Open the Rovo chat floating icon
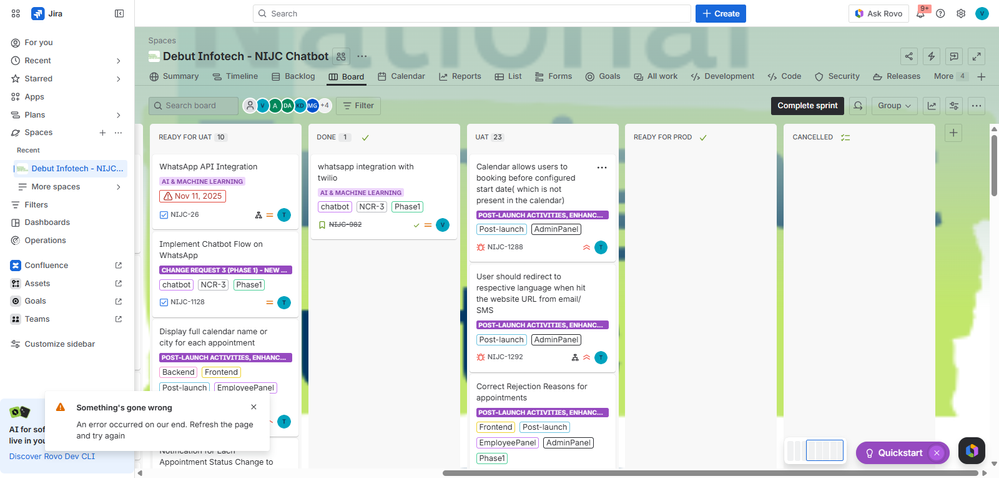Image resolution: width=999 pixels, height=478 pixels. 972,451
